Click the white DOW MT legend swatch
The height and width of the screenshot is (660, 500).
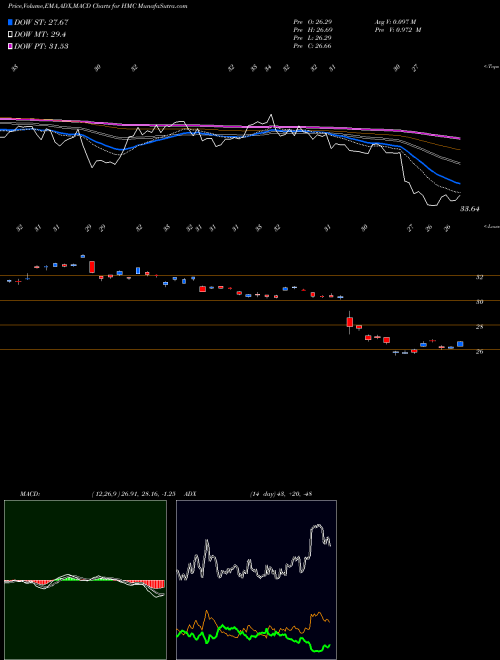pyautogui.click(x=11, y=35)
